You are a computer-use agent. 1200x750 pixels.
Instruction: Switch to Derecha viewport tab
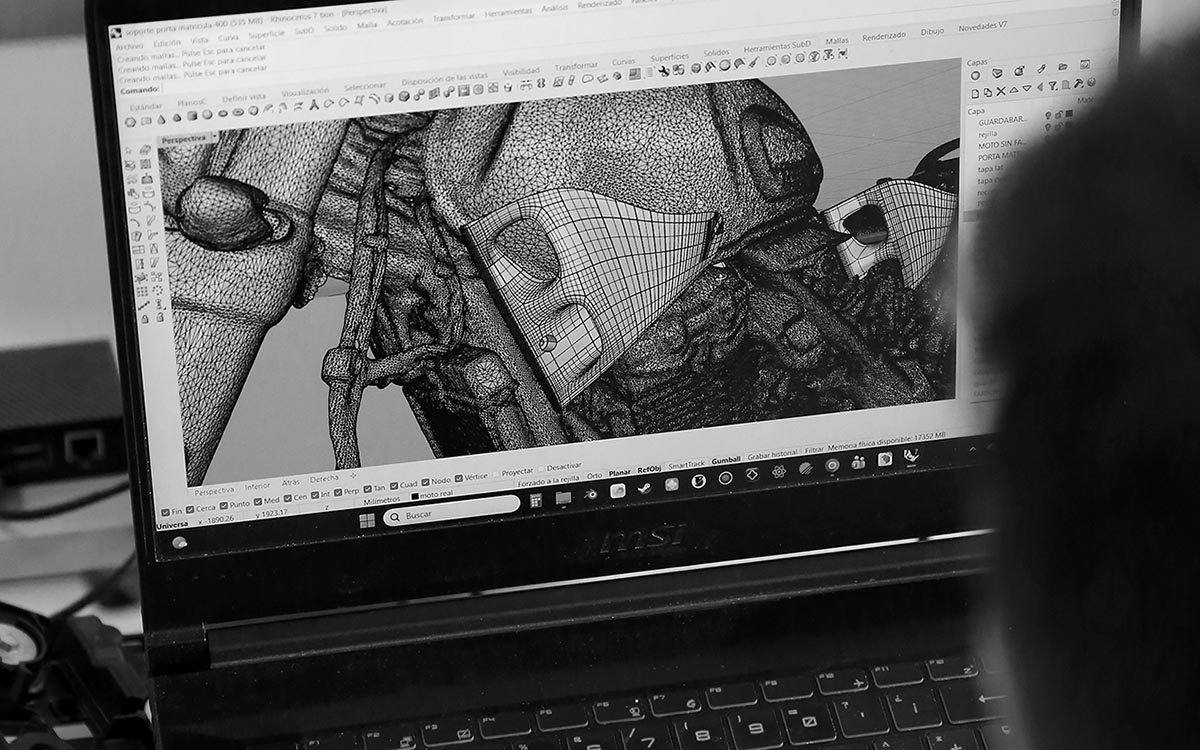click(x=324, y=479)
